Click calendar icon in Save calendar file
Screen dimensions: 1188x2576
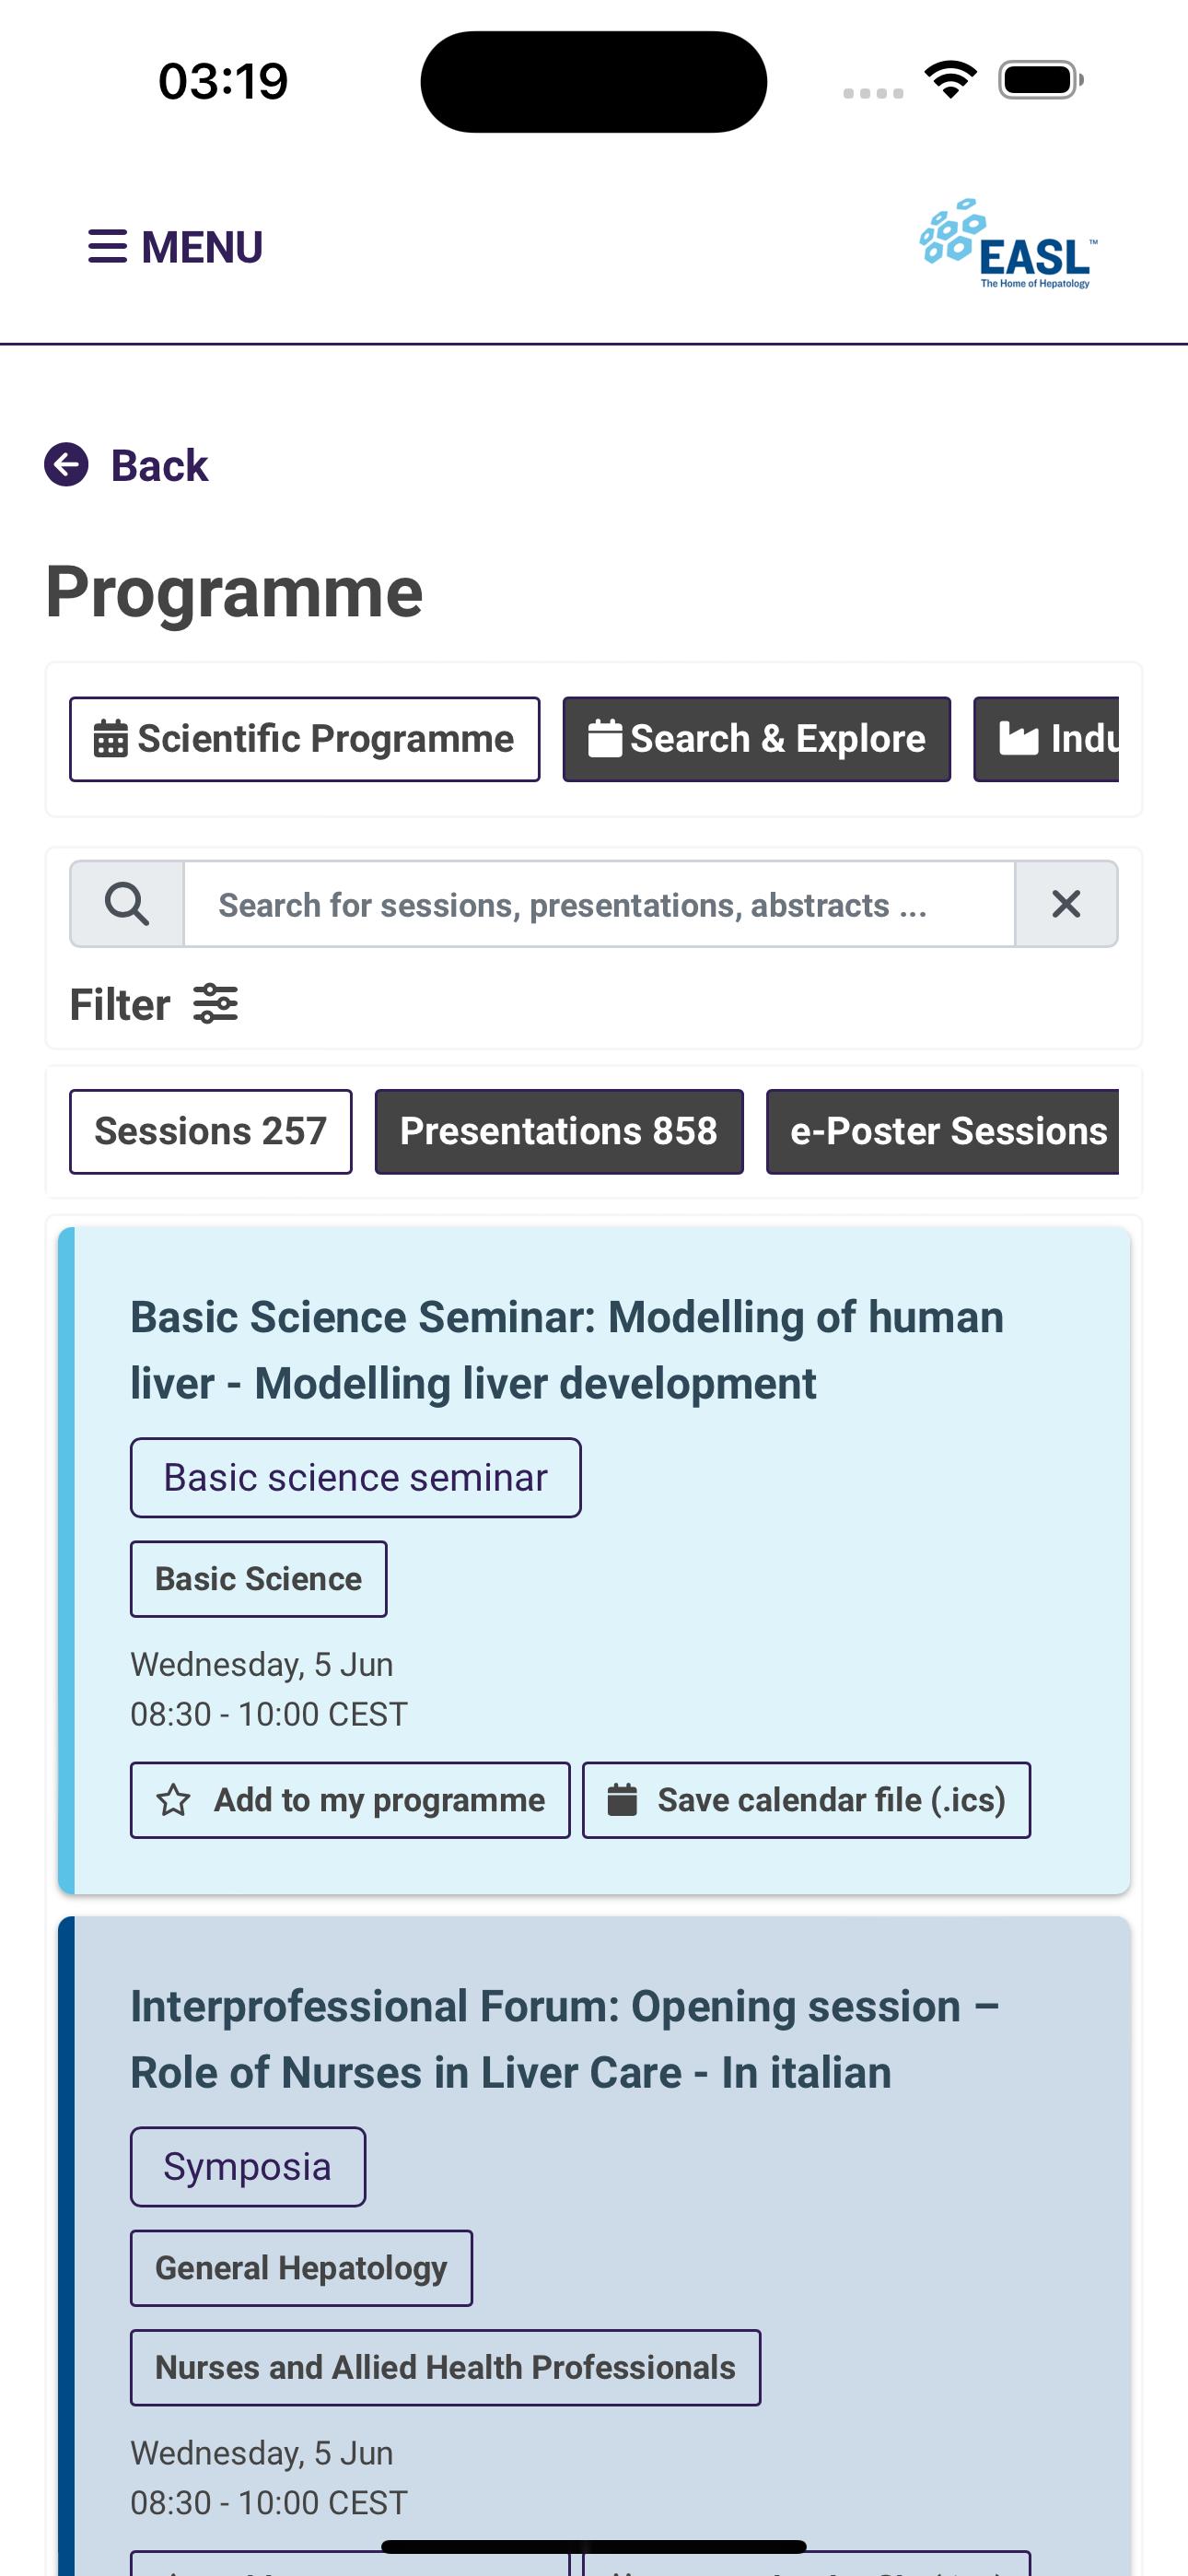622,1800
